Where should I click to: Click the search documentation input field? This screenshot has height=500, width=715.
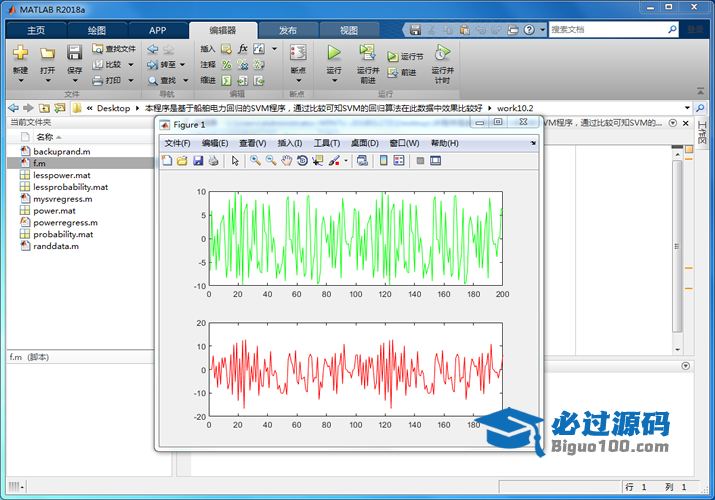coord(608,30)
